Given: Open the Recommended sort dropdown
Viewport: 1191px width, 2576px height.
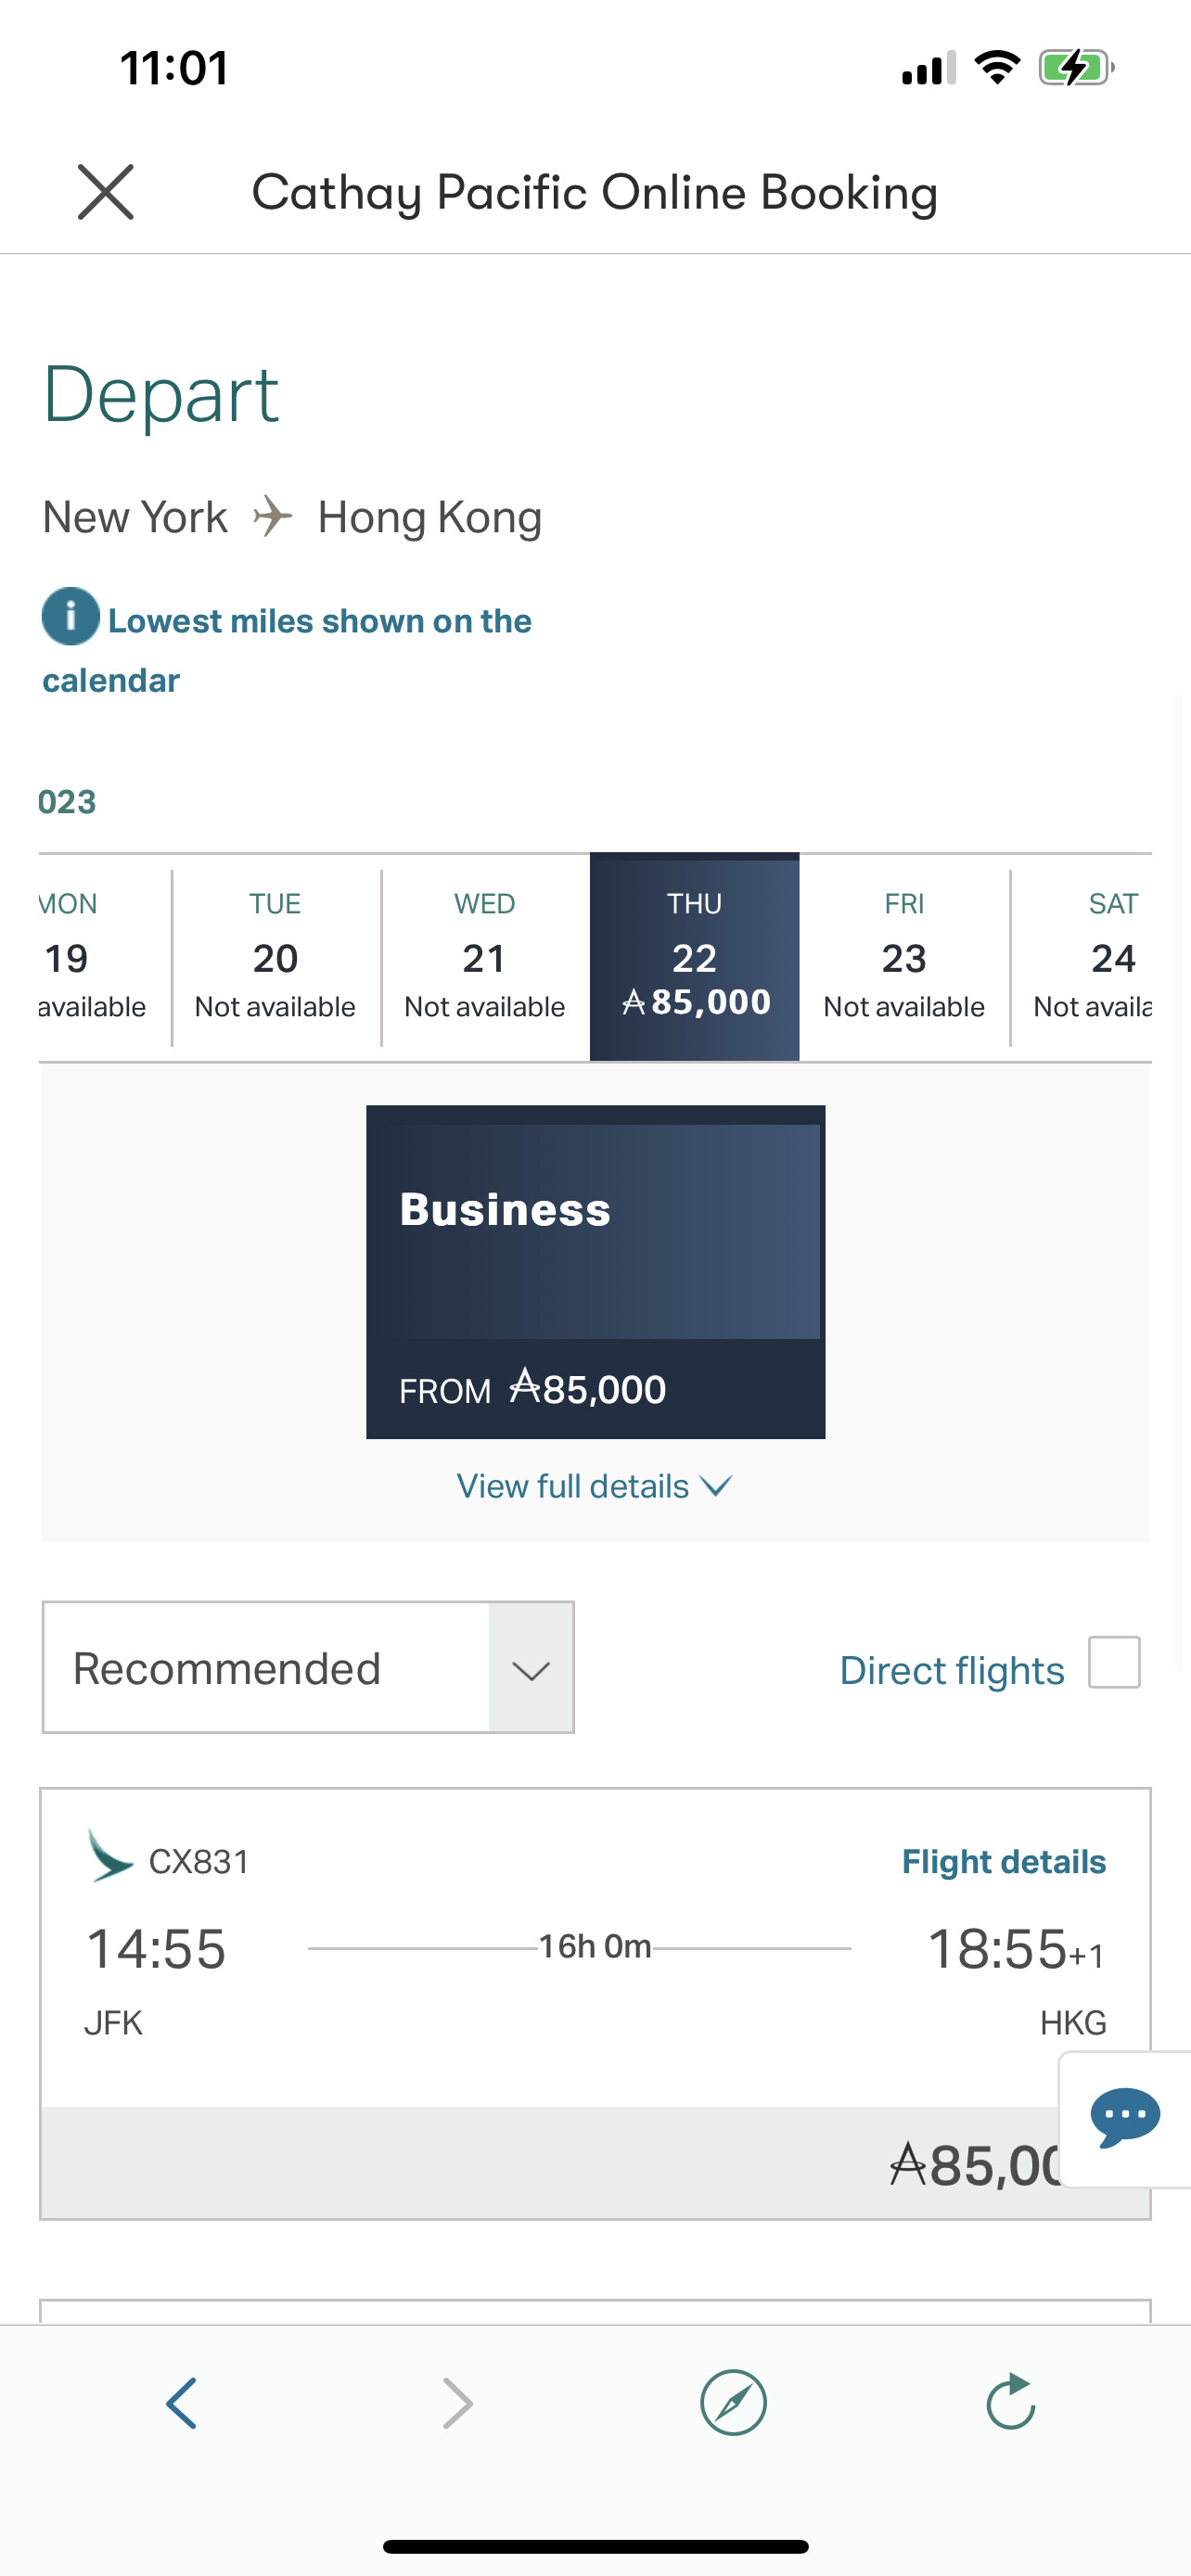Looking at the screenshot, I should [x=308, y=1668].
